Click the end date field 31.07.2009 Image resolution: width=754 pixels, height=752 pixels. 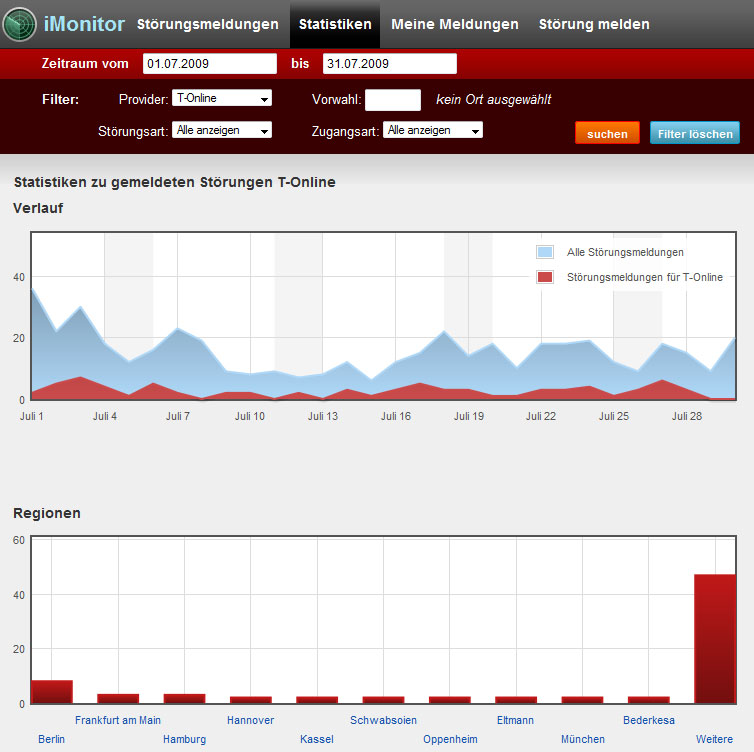pos(389,64)
